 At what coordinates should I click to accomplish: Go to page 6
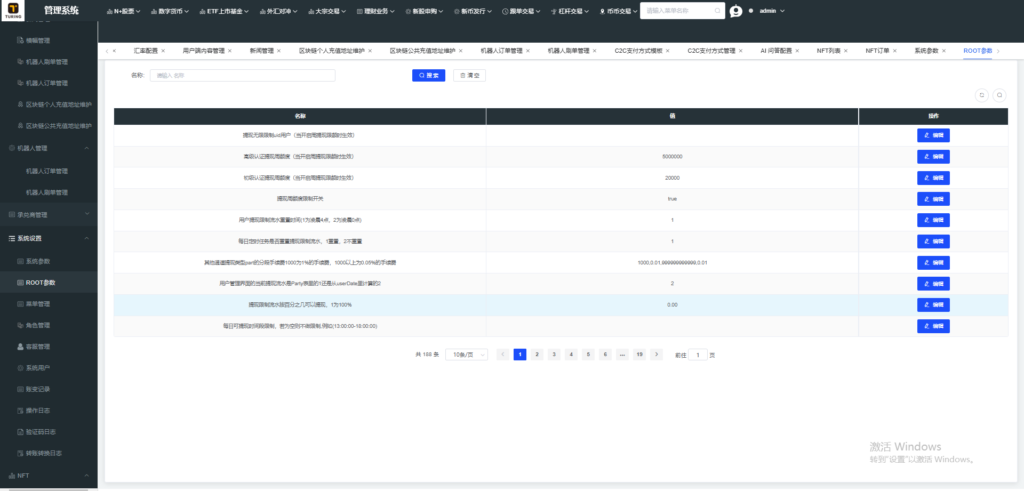coord(605,355)
